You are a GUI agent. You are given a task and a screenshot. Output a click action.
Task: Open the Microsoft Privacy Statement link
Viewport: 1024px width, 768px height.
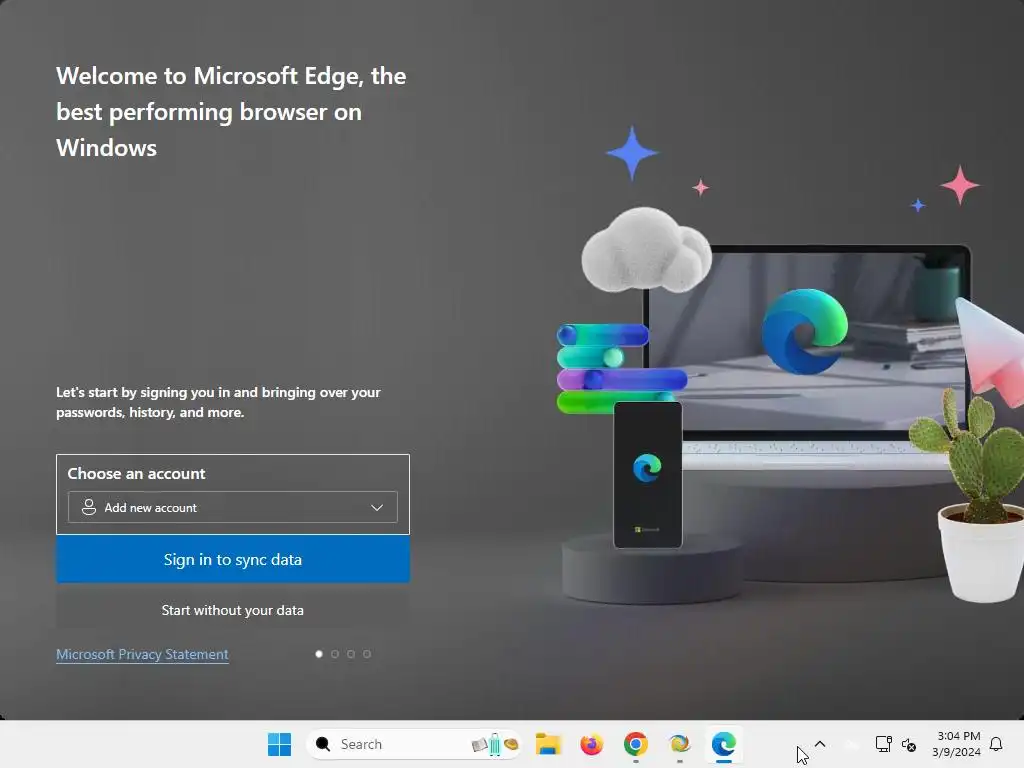coord(142,654)
